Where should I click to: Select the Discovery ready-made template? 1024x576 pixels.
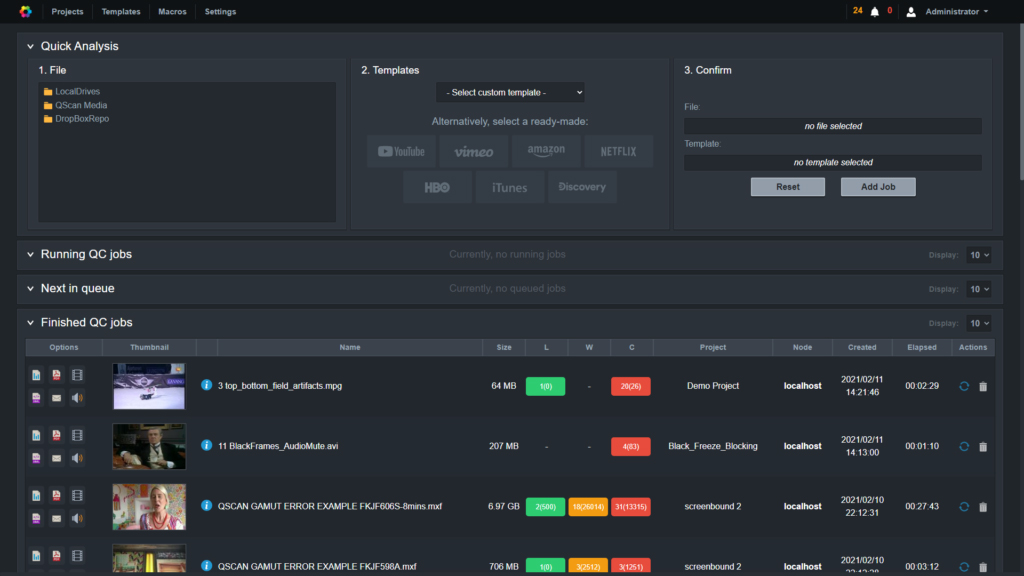[582, 187]
